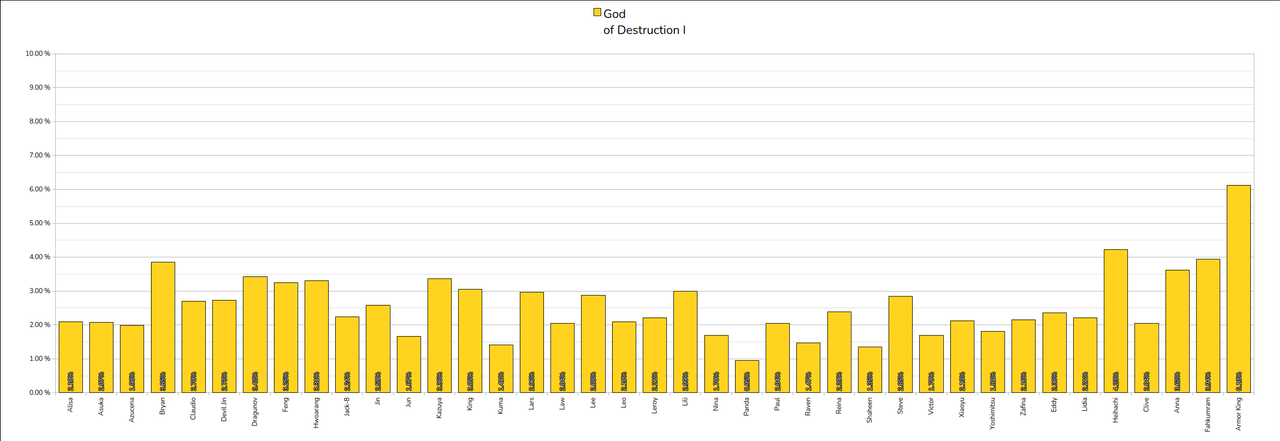Click the Steve bar
This screenshot has width=1280, height=441.
[x=900, y=345]
